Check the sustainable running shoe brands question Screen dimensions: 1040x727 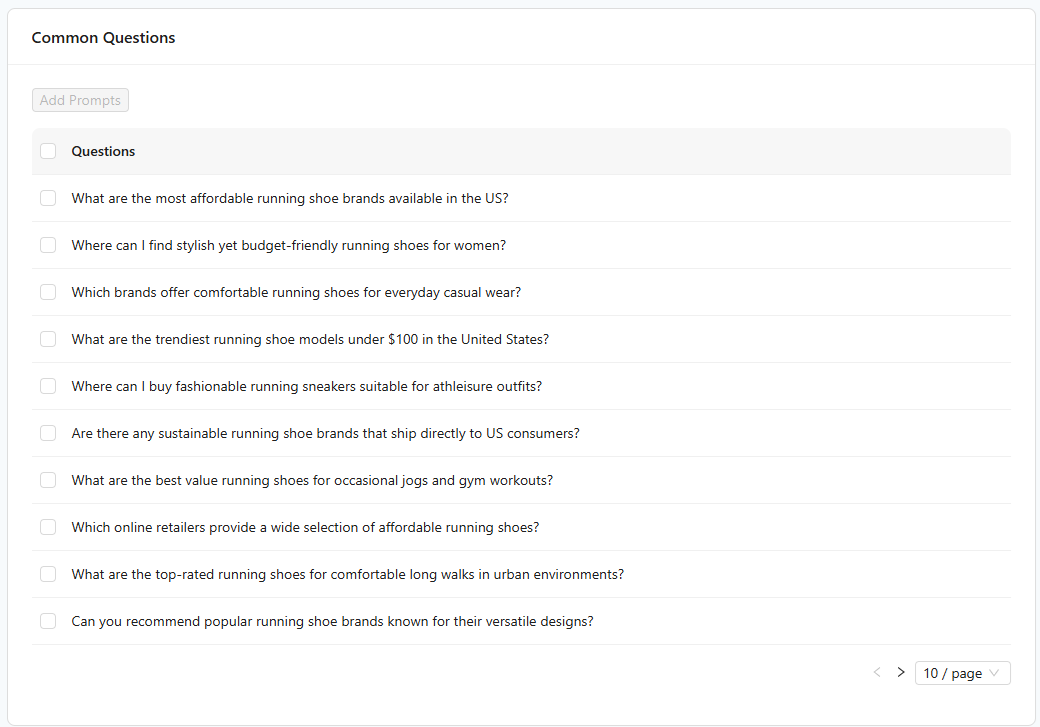tap(48, 433)
